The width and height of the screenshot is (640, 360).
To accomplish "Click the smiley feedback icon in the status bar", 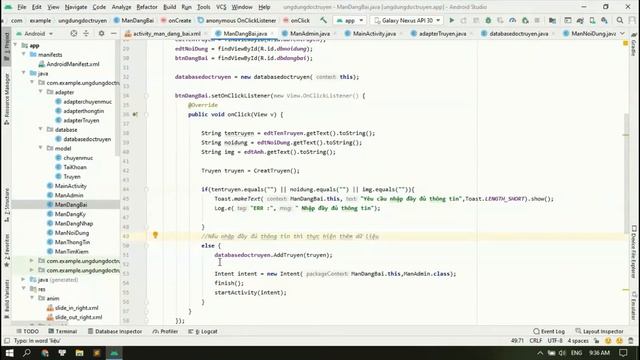I will [x=608, y=341].
